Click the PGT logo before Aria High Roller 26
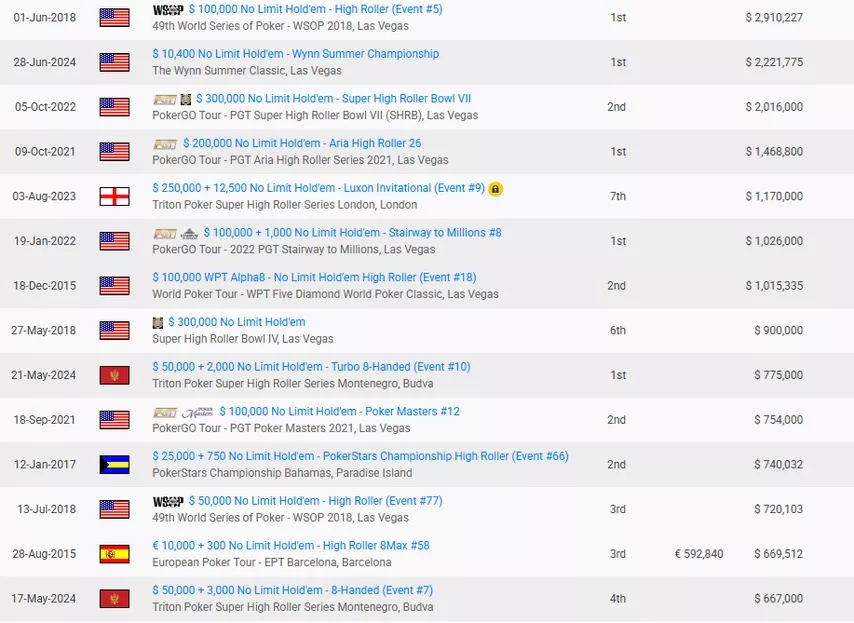854x623 pixels. click(x=164, y=144)
